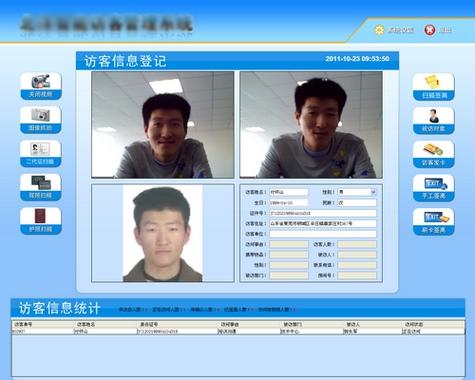This screenshot has width=475, height=380.
Task: Click the number of visitors field
Action: click(357, 244)
